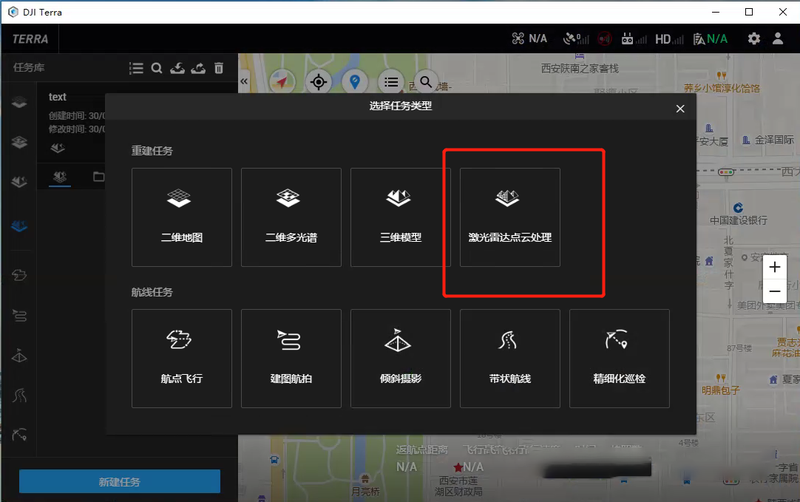Click the export task icon in 任务库
The height and width of the screenshot is (502, 800).
(198, 68)
